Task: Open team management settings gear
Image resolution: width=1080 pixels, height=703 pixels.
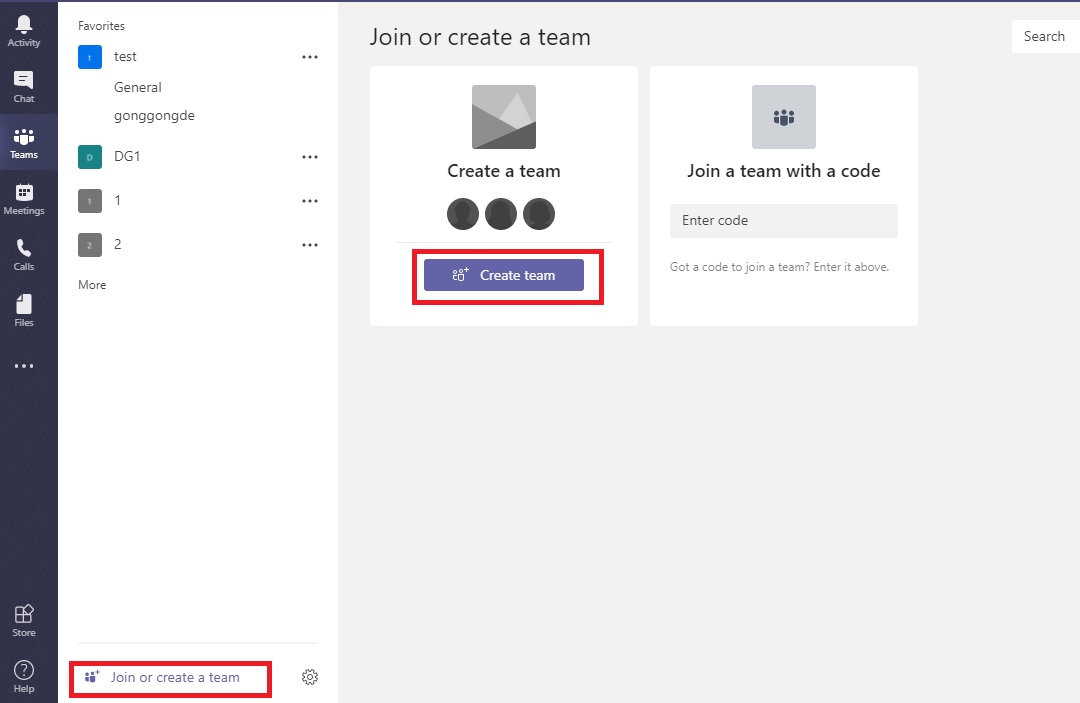Action: point(310,678)
